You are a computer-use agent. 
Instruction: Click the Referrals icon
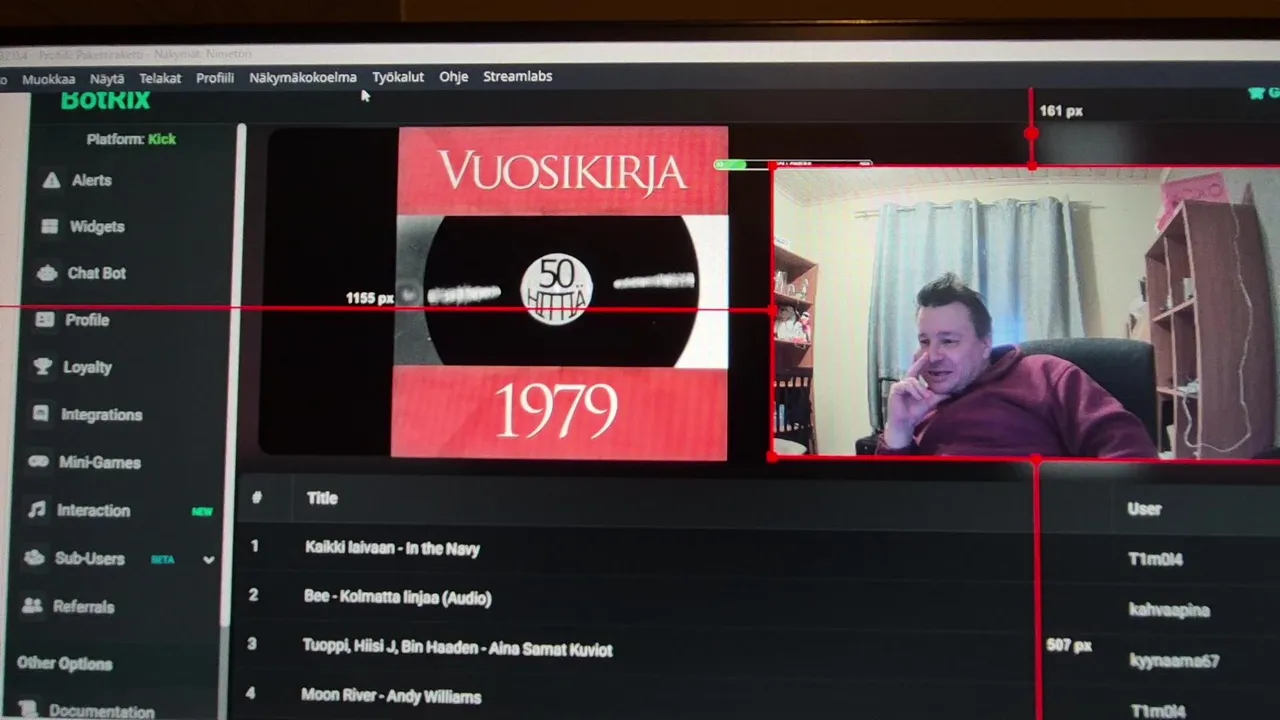click(32, 606)
